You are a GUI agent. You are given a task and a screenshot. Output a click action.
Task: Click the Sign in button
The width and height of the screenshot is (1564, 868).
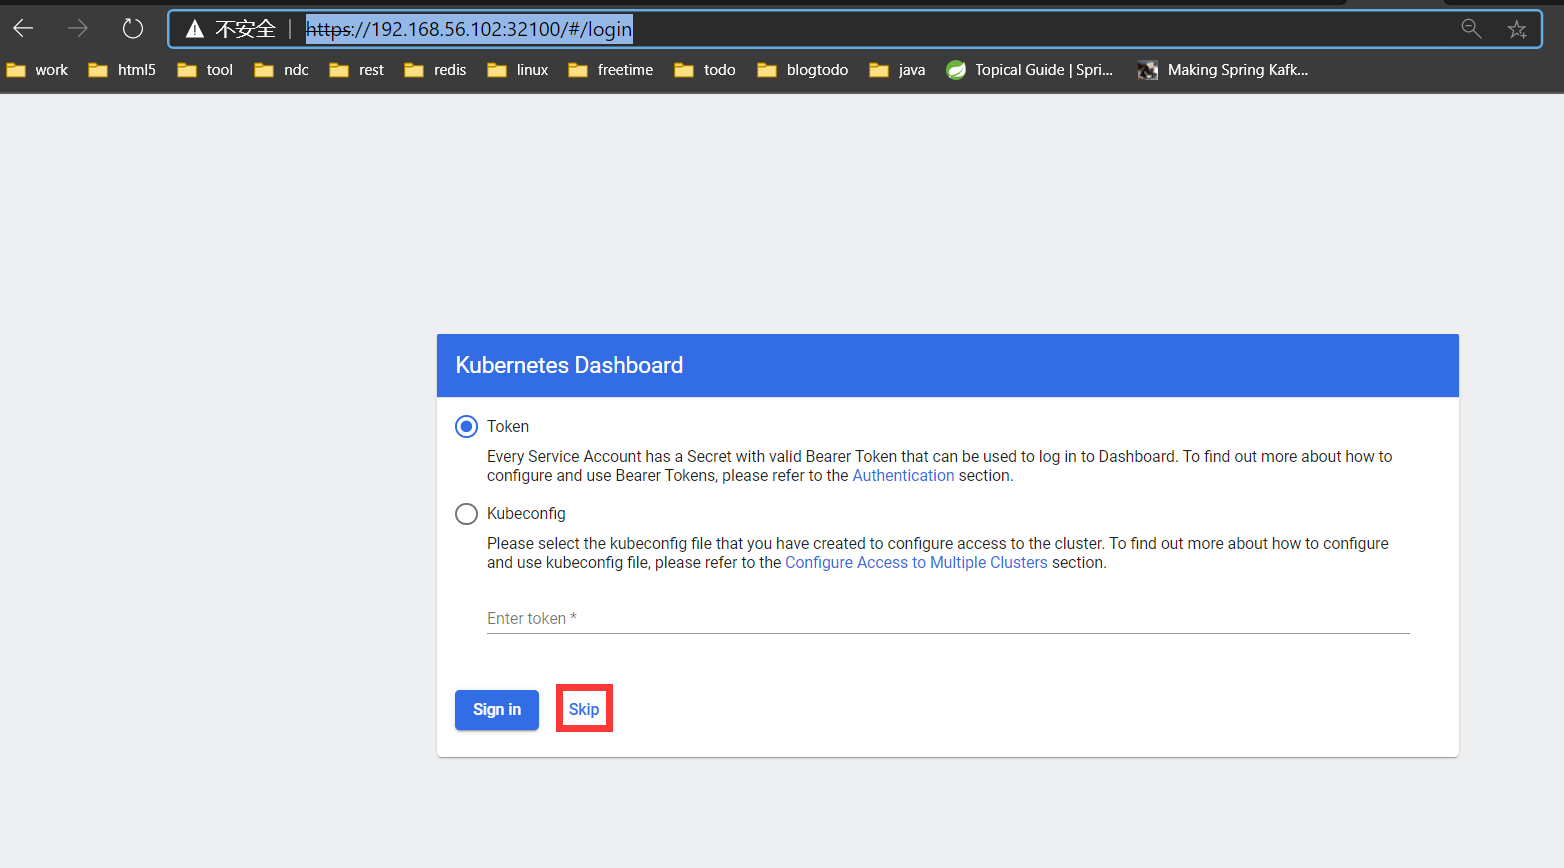pyautogui.click(x=497, y=710)
